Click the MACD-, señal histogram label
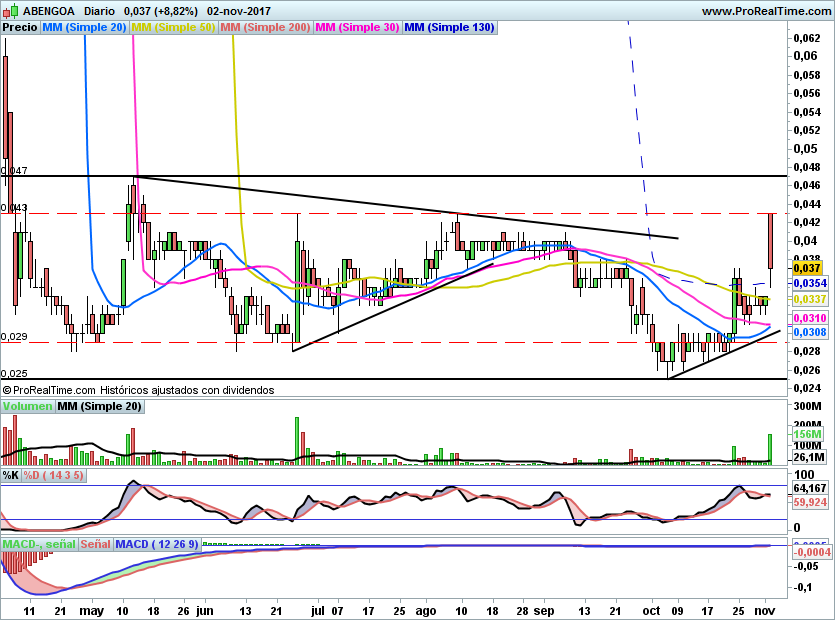The image size is (835, 620). 39,544
